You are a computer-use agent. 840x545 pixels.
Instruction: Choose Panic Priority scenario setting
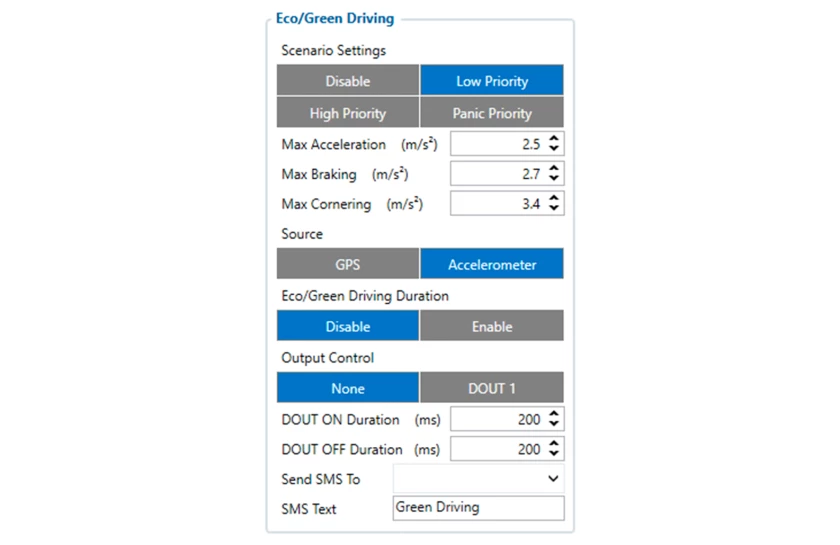(x=492, y=113)
